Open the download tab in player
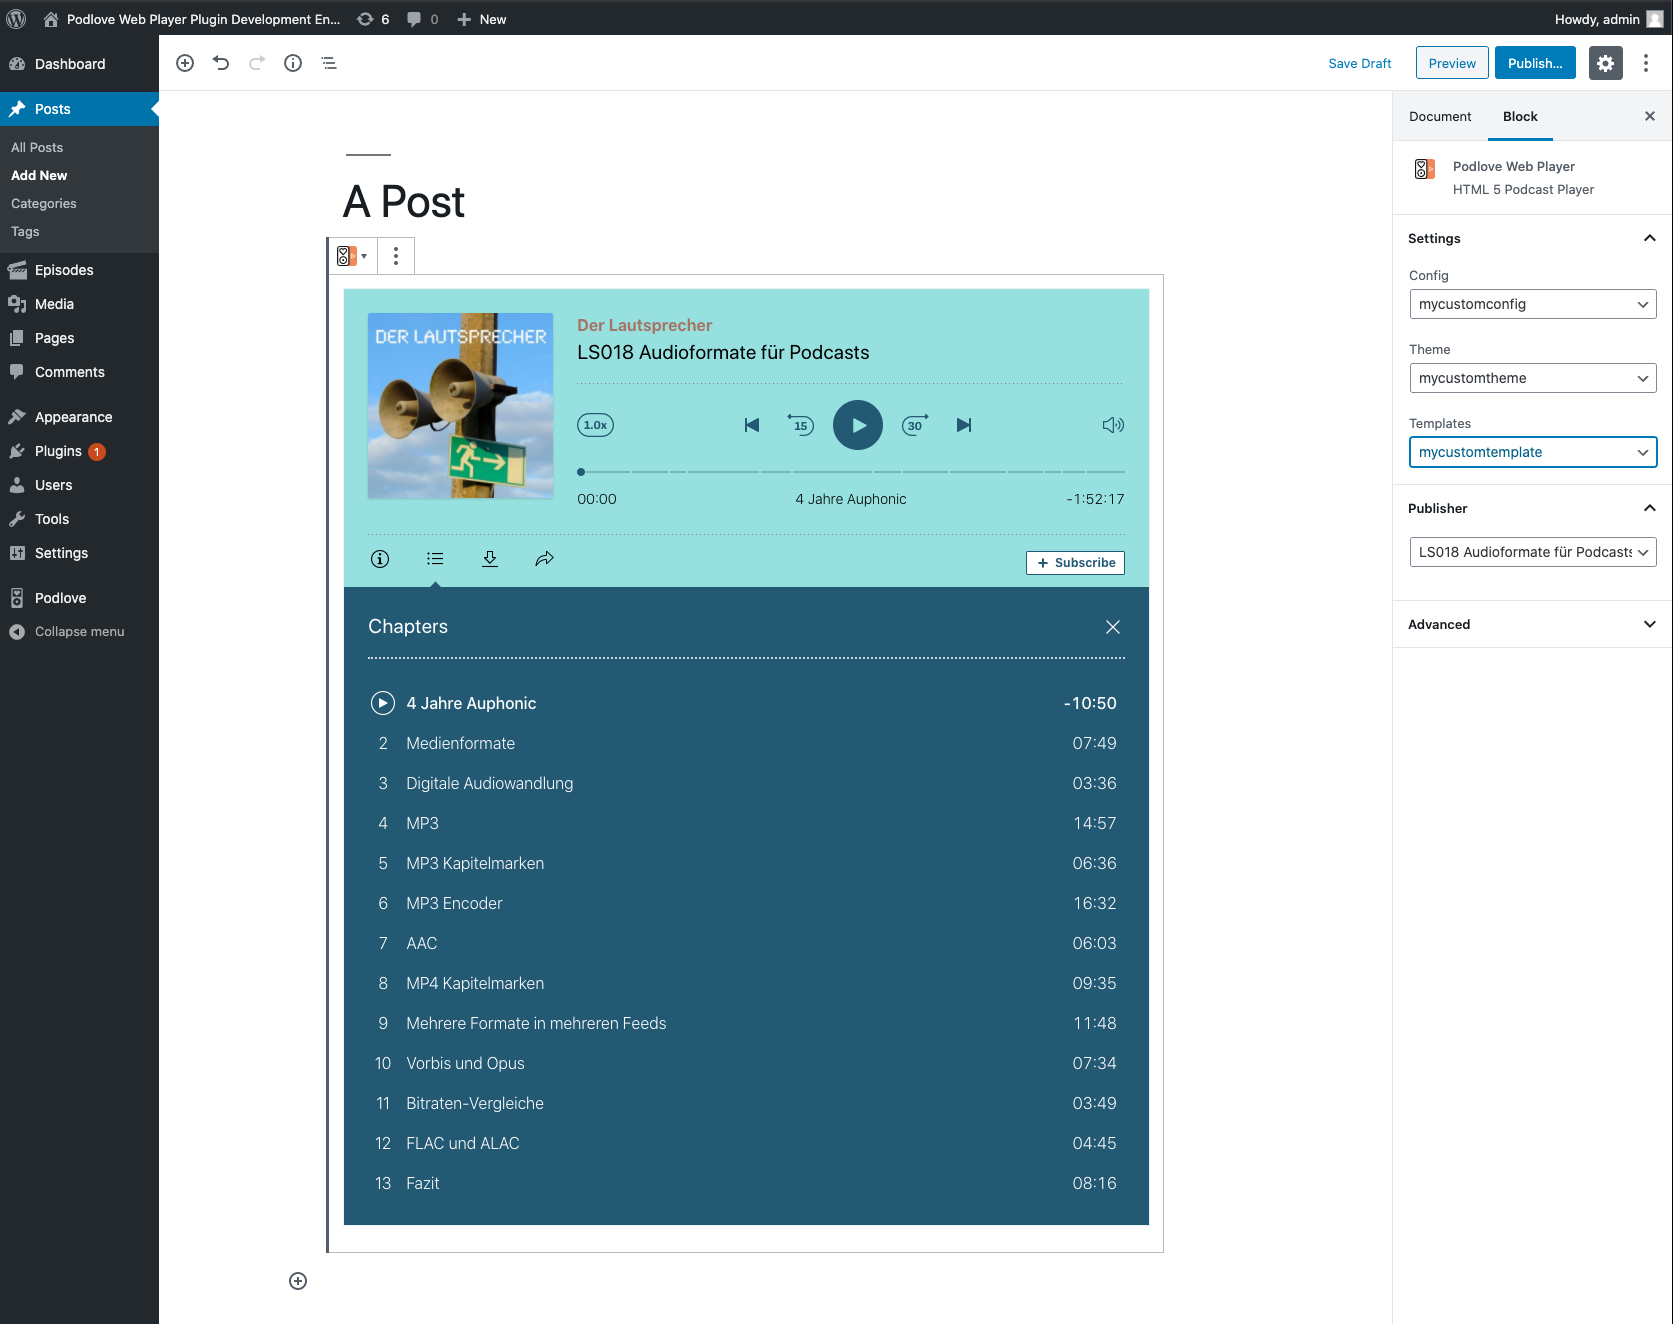 pyautogui.click(x=490, y=559)
